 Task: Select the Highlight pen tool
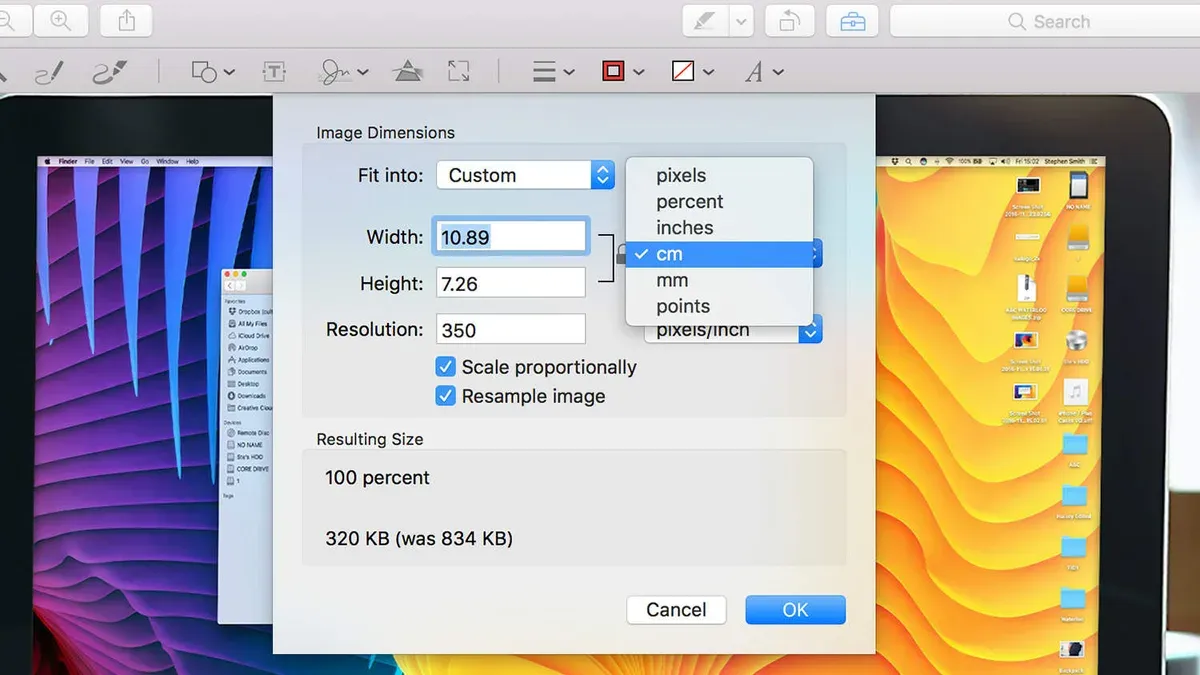(706, 21)
